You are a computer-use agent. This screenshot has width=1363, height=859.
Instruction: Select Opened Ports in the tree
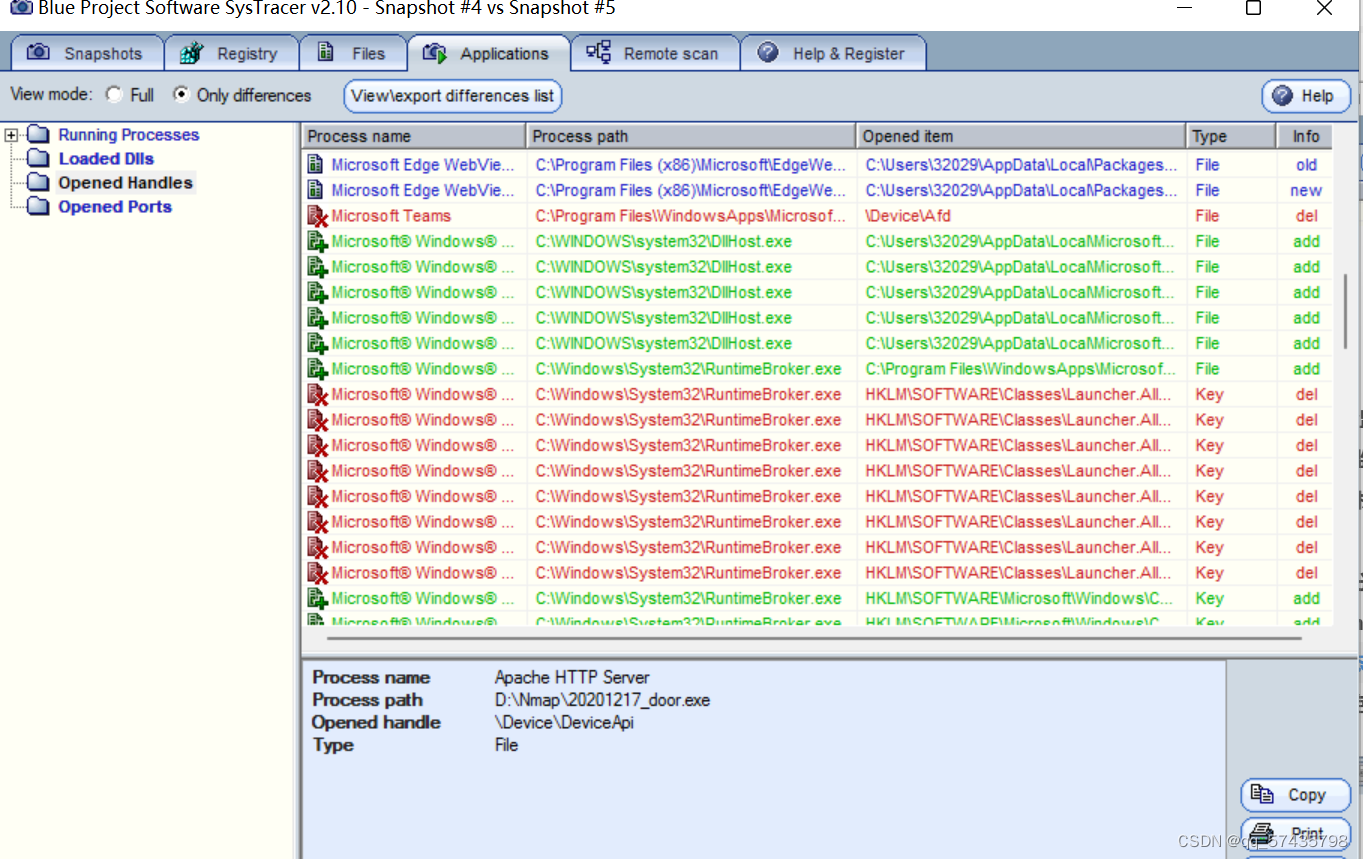[x=115, y=207]
